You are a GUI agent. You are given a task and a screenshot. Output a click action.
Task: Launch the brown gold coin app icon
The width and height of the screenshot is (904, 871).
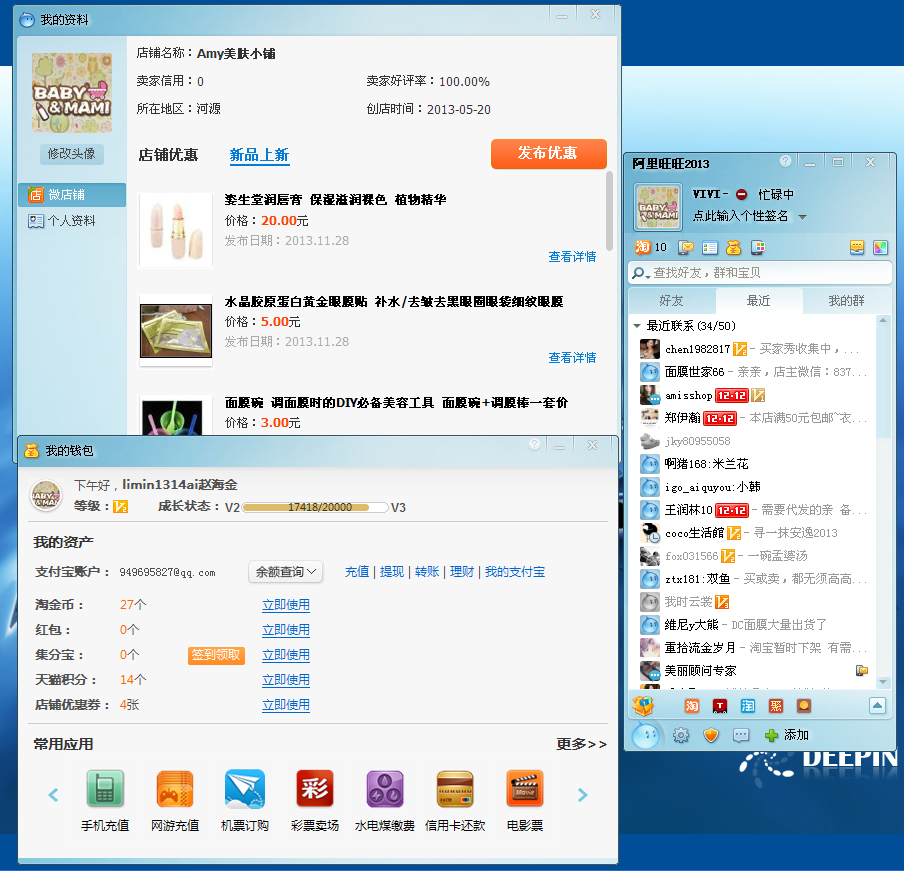pyautogui.click(x=804, y=706)
